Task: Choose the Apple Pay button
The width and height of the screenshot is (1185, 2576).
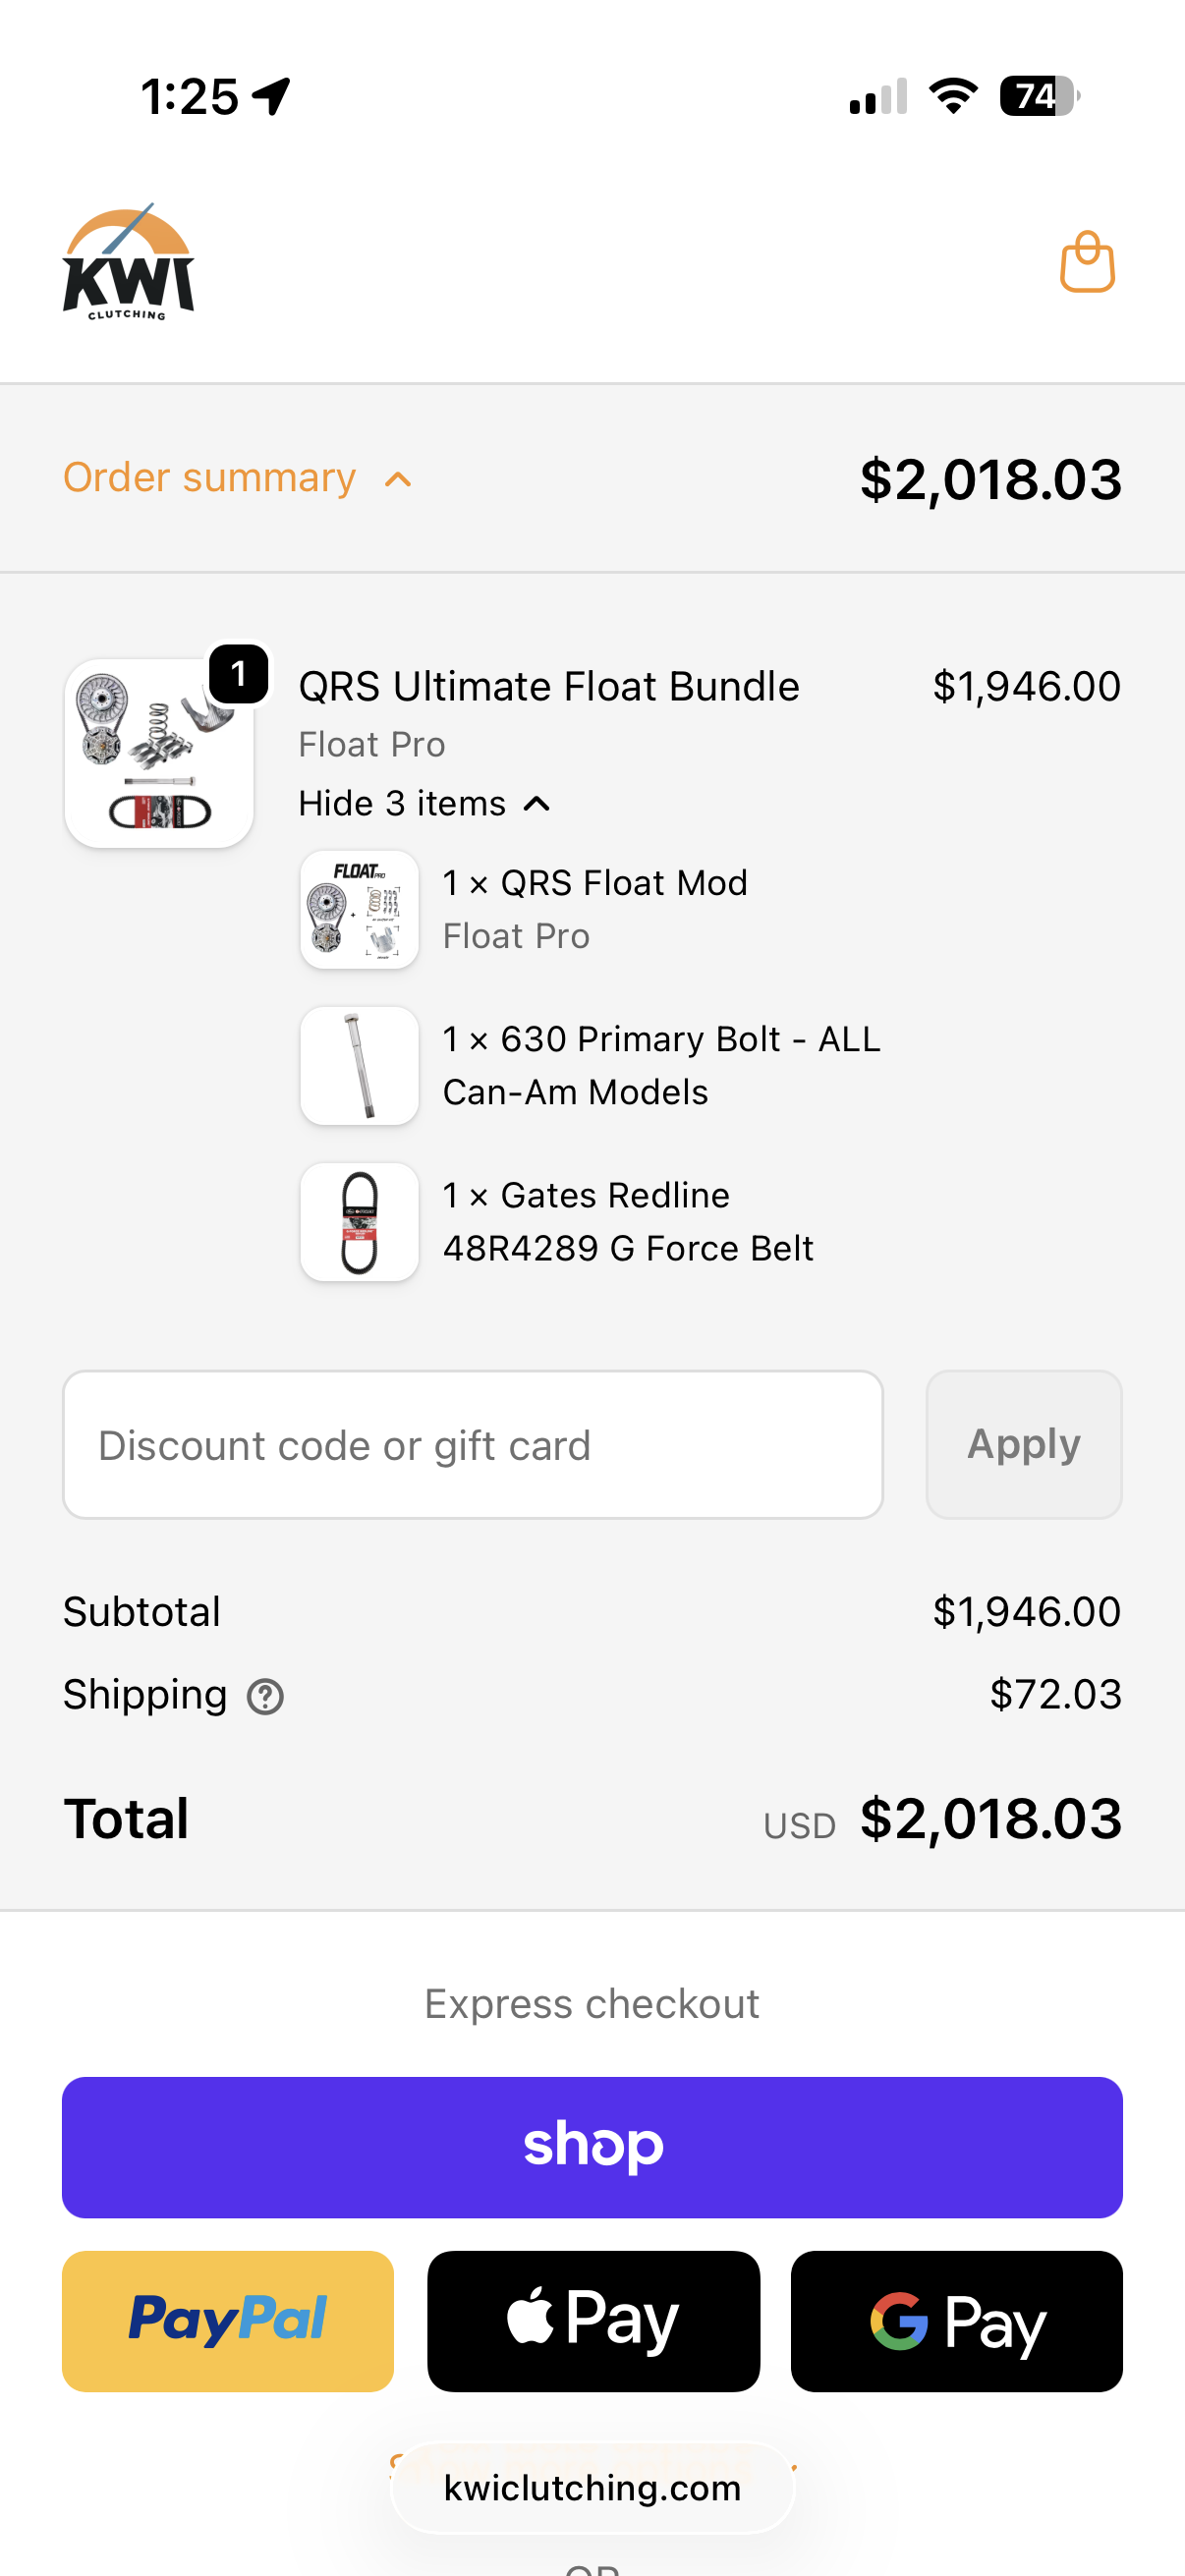Action: pos(593,2320)
